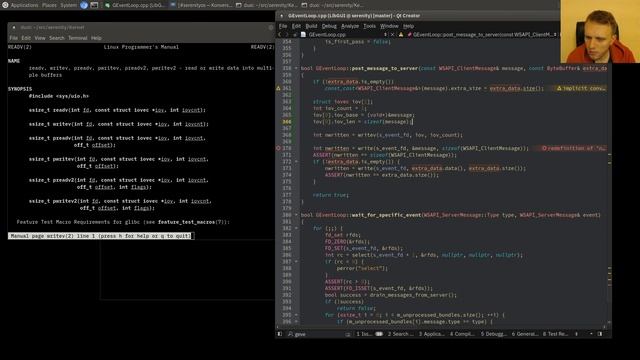Screen dimensions: 640x360
Task: Open the post_message_to_server symbol dropdown
Action: tap(482, 35)
